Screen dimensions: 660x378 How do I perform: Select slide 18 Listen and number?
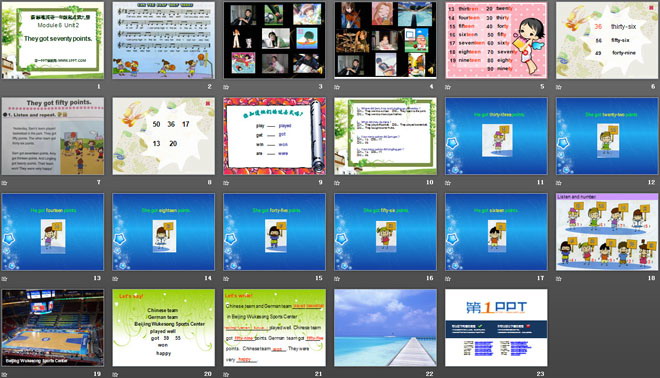click(x=607, y=232)
